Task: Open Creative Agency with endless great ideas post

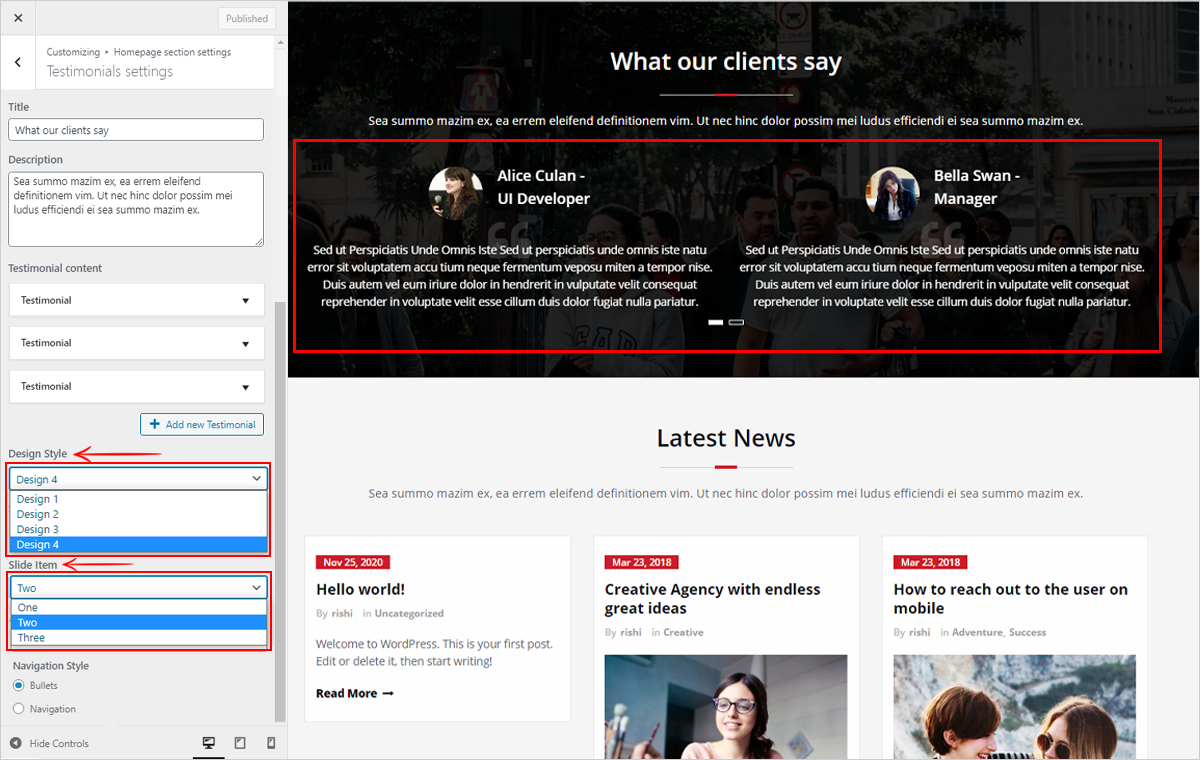Action: coord(712,599)
